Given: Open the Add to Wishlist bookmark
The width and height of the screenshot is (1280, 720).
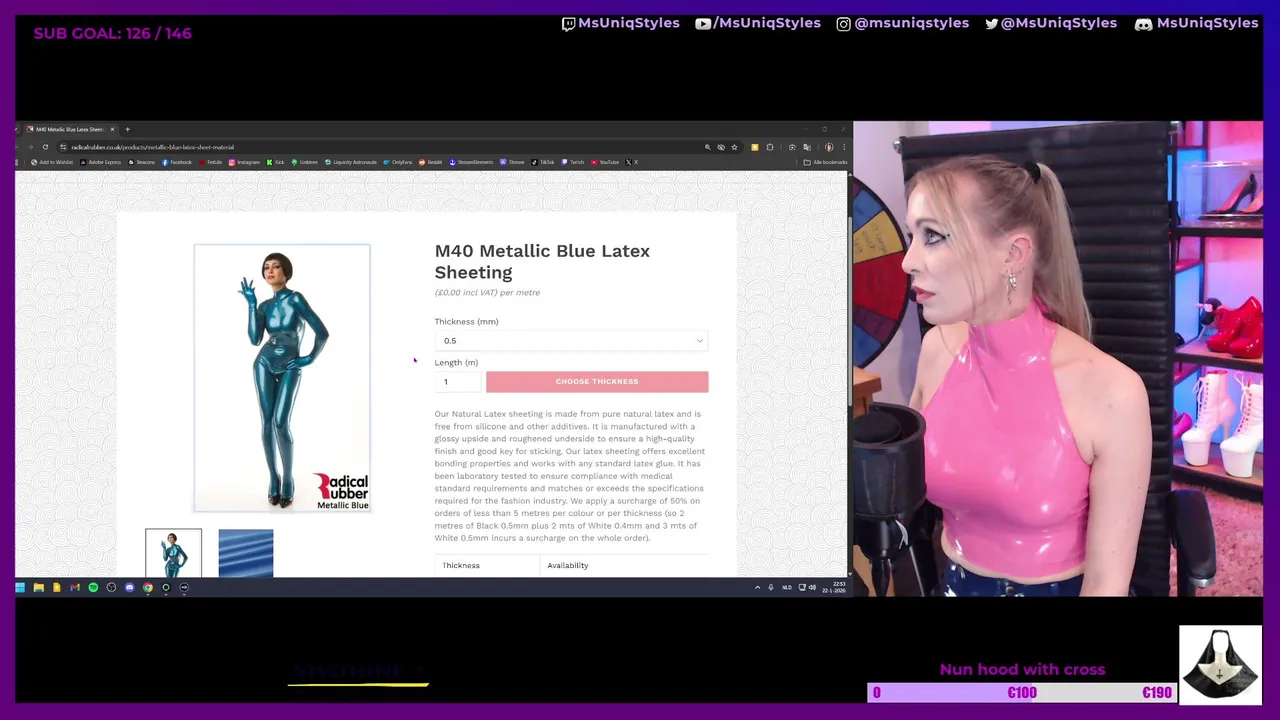Looking at the screenshot, I should (x=52, y=162).
